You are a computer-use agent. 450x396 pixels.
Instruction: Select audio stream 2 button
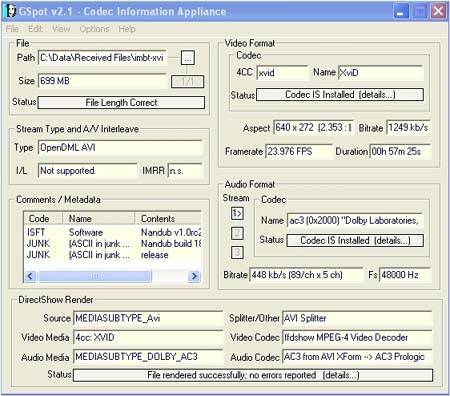pos(237,233)
